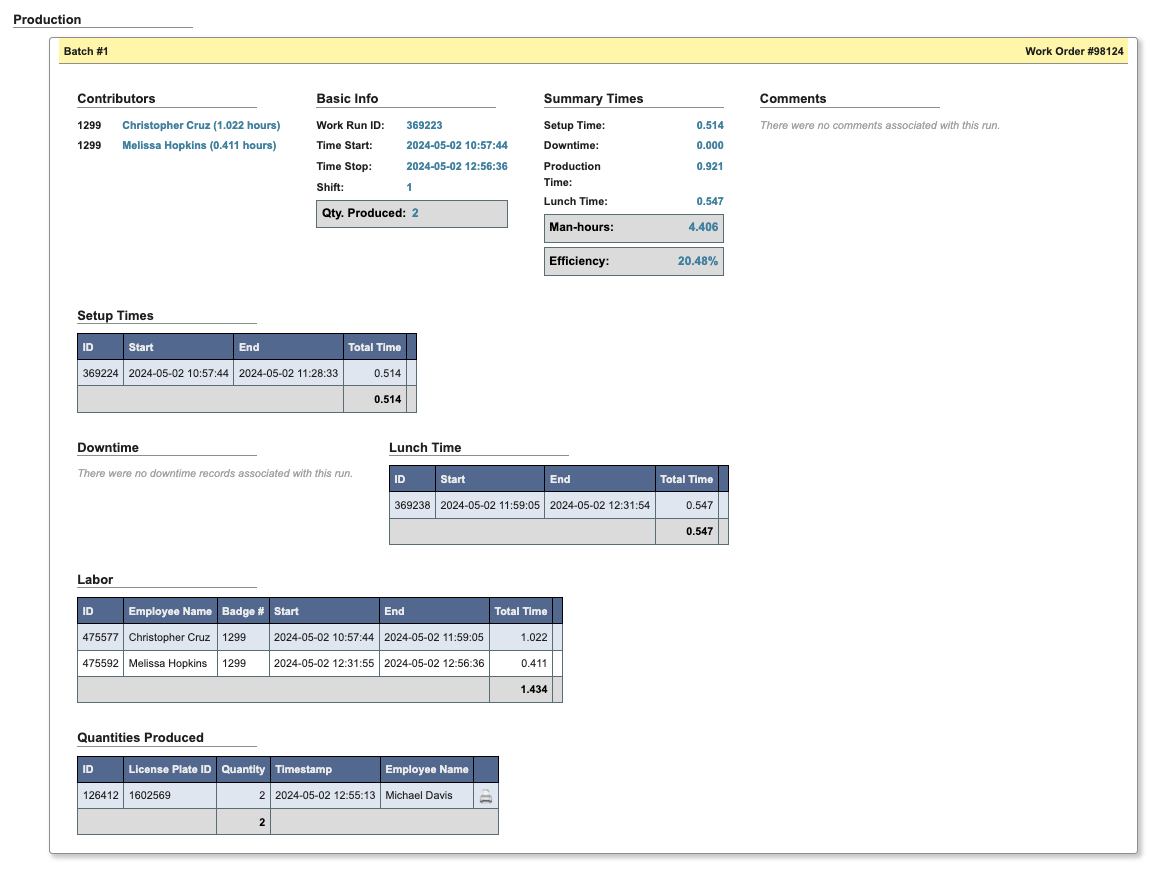1156x873 pixels.
Task: Click Downtime summary value 0.000
Action: point(710,145)
